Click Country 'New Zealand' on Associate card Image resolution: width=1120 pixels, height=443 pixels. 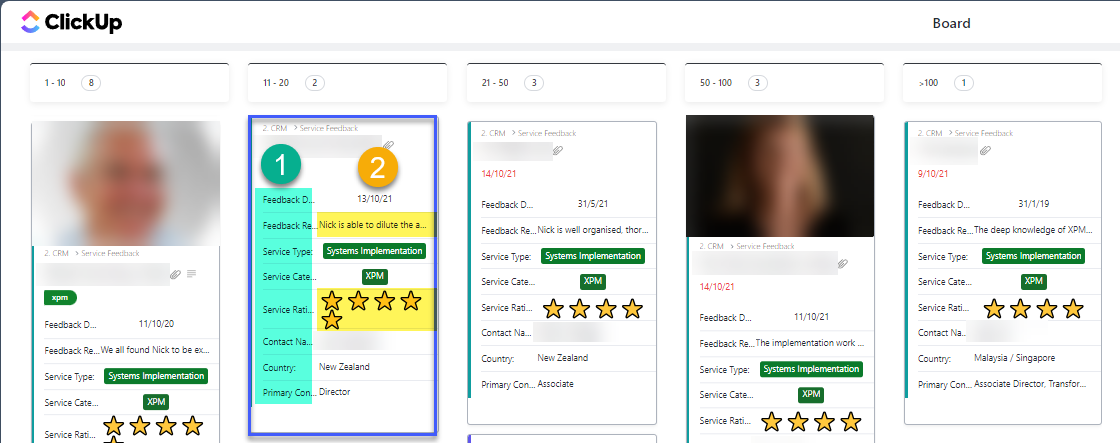[563, 357]
